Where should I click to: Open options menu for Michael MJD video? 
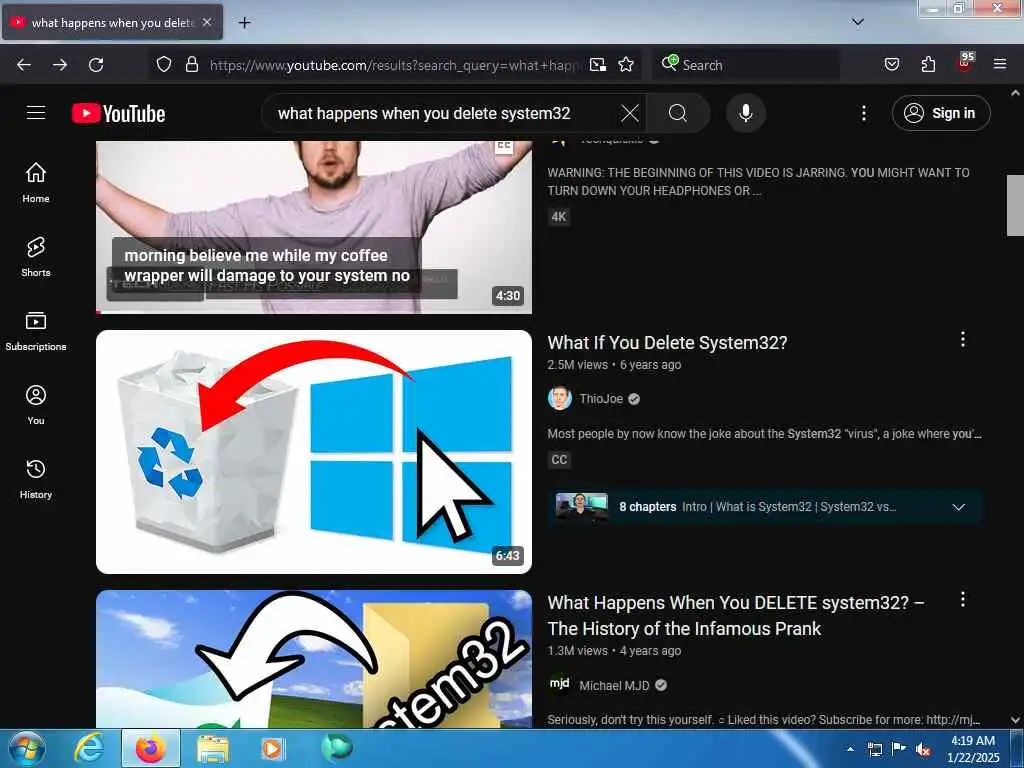pyautogui.click(x=963, y=600)
